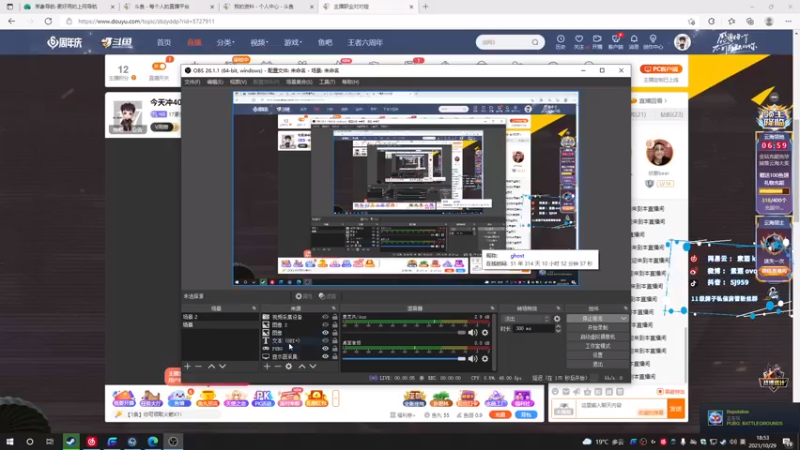
Task: Switch to the 我的资料 browser tab
Action: (x=267, y=7)
